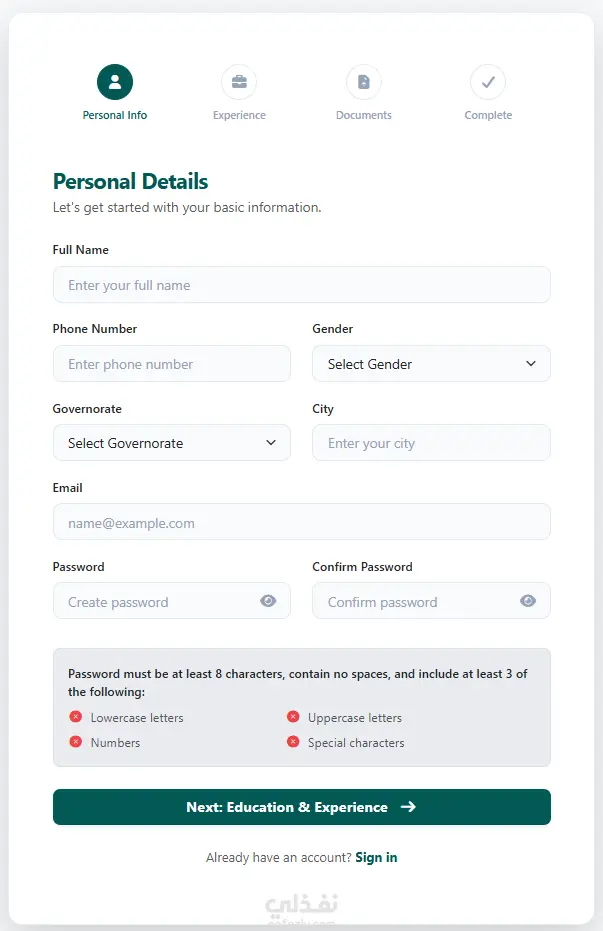Open the Select Gender dropdown
The image size is (603, 931).
pyautogui.click(x=431, y=363)
